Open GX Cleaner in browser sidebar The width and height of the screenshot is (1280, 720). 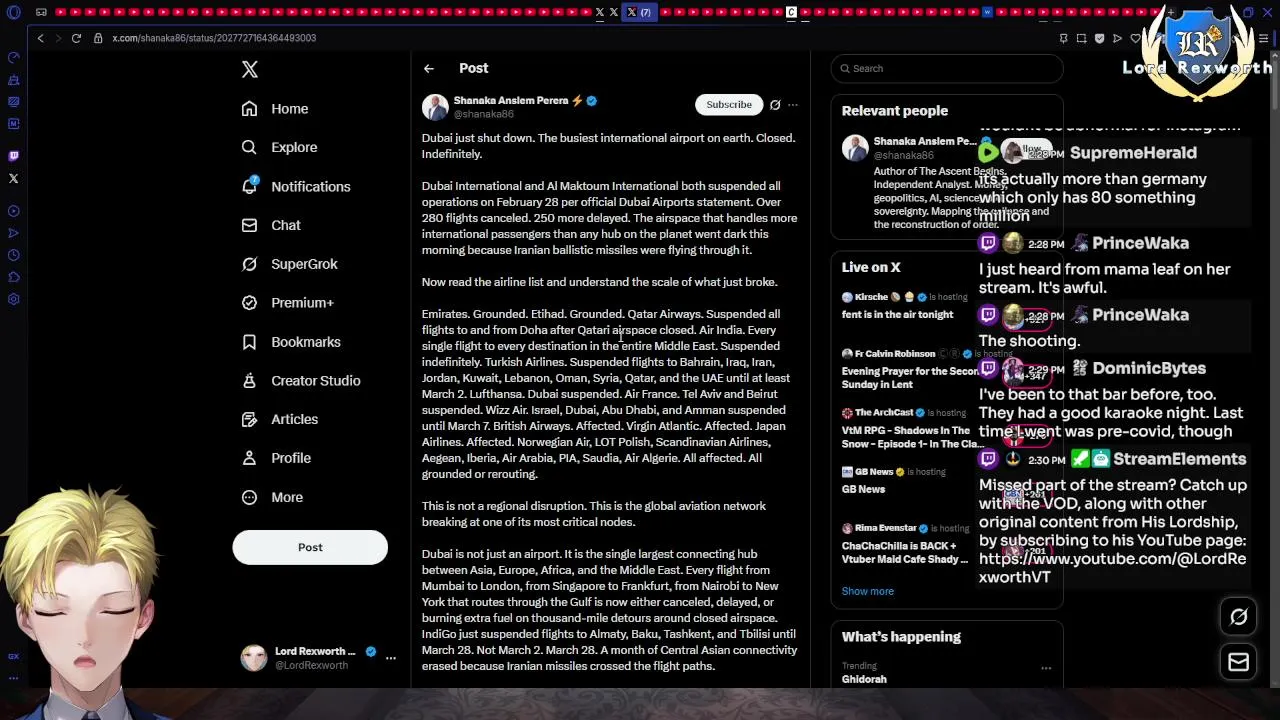pos(13,80)
